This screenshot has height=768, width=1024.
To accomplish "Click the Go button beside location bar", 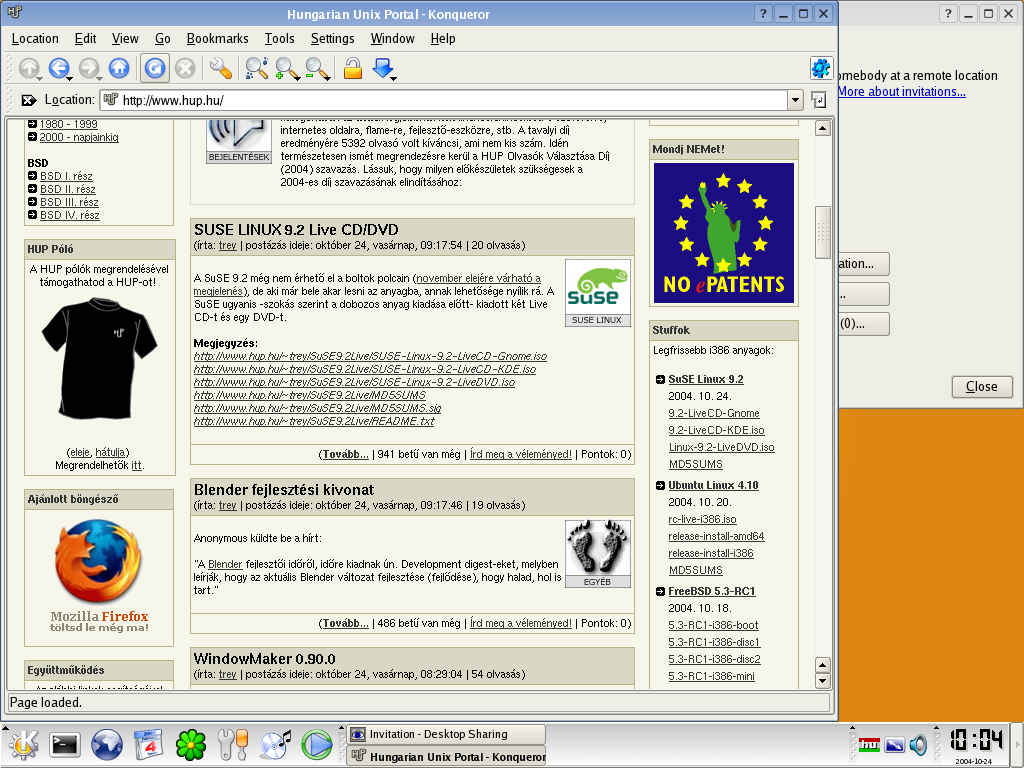I will coord(818,100).
